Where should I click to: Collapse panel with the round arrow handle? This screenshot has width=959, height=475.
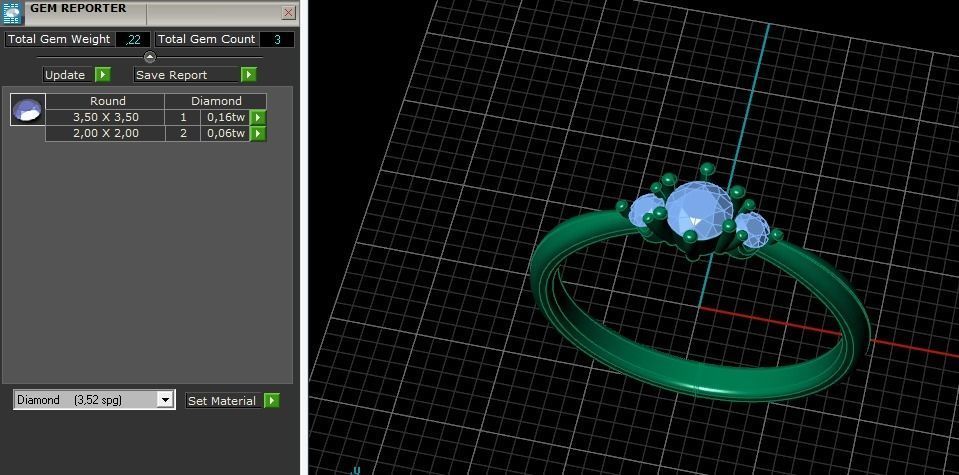[150, 57]
